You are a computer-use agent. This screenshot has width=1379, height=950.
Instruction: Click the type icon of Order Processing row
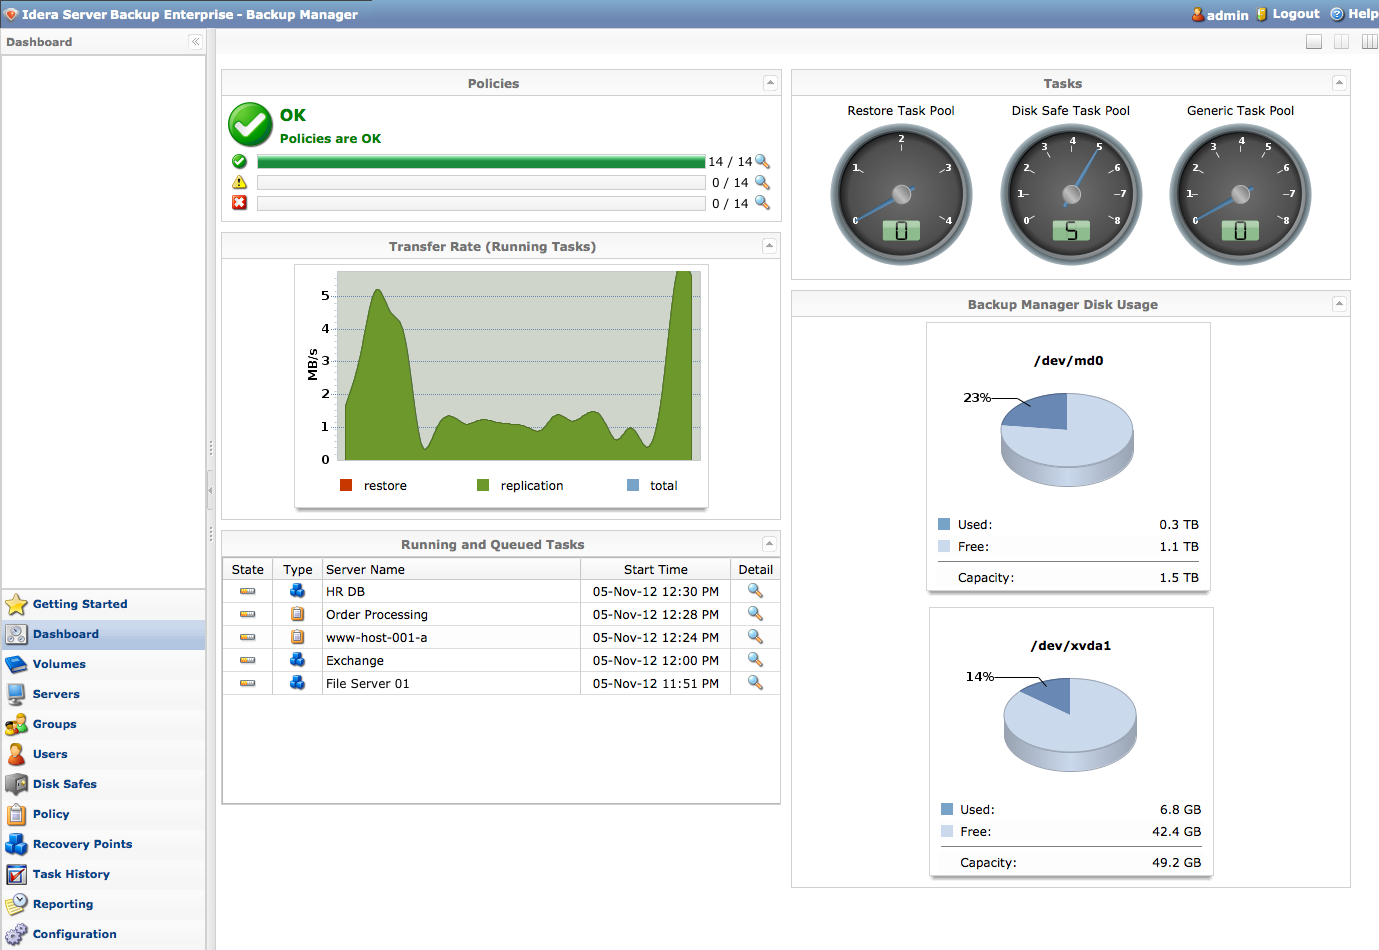[297, 614]
